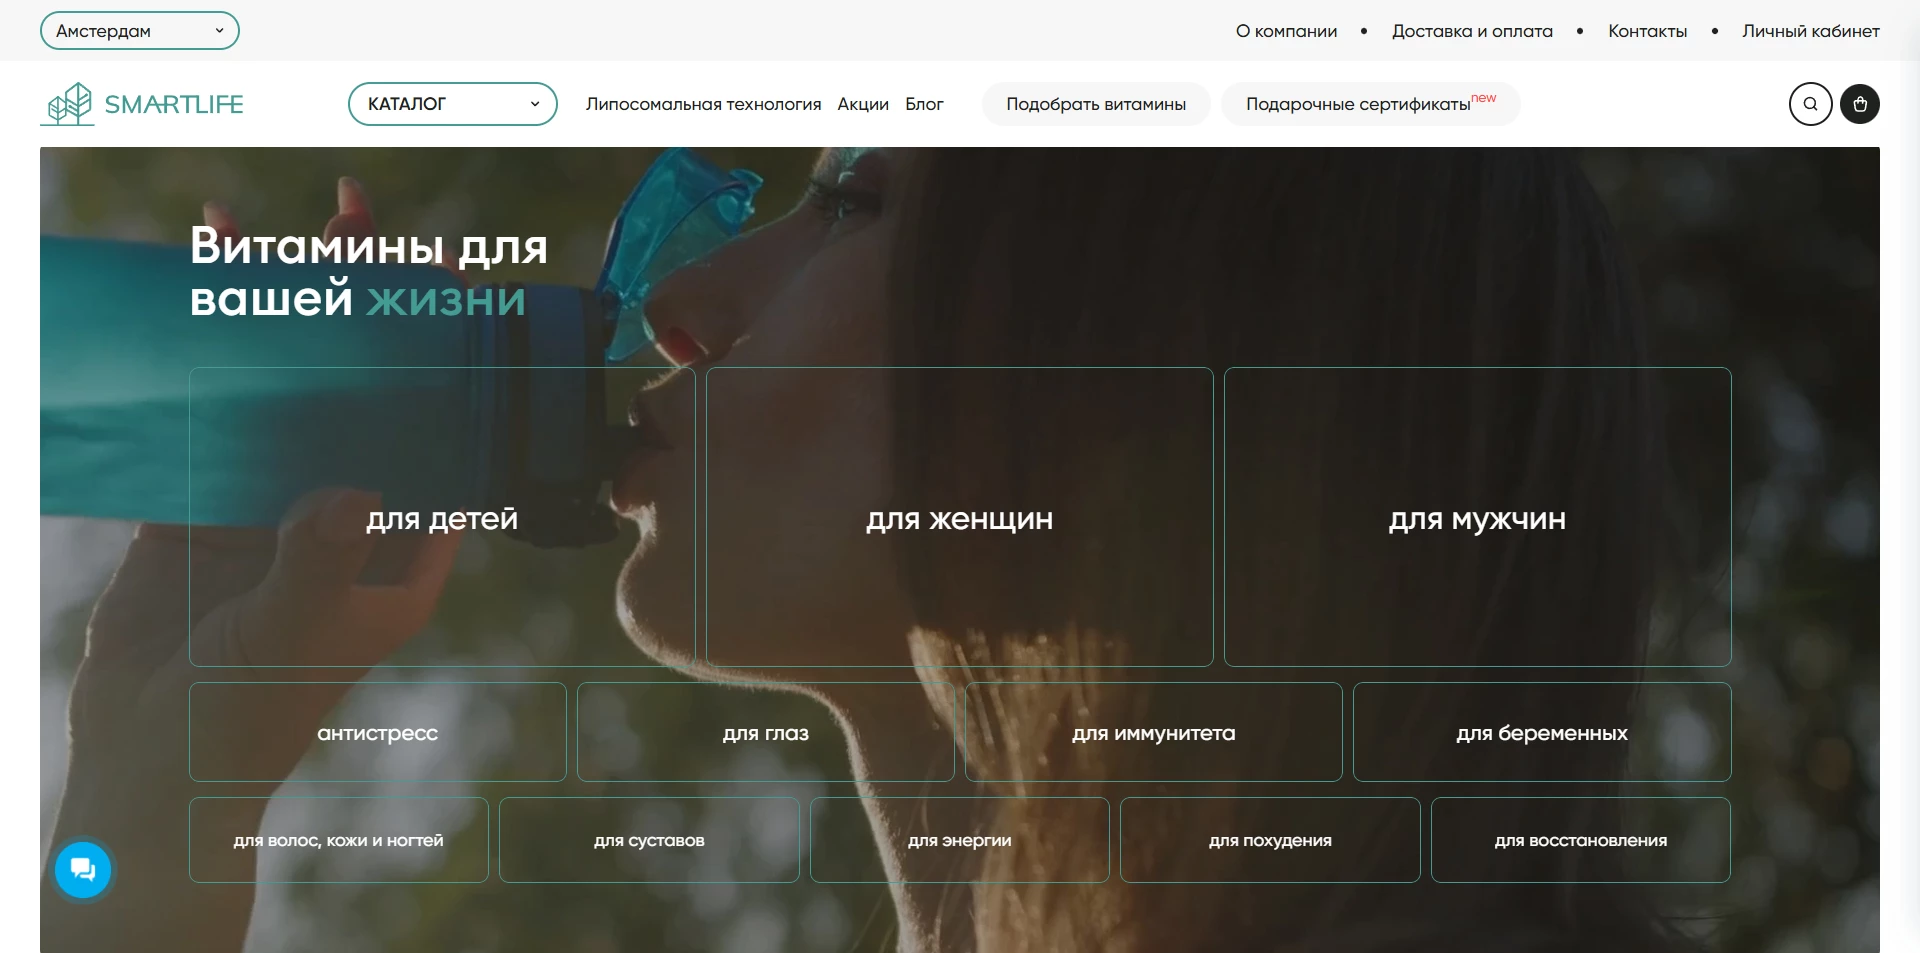This screenshot has height=953, width=1920.
Task: Click the search magnifier icon
Action: pyautogui.click(x=1810, y=104)
